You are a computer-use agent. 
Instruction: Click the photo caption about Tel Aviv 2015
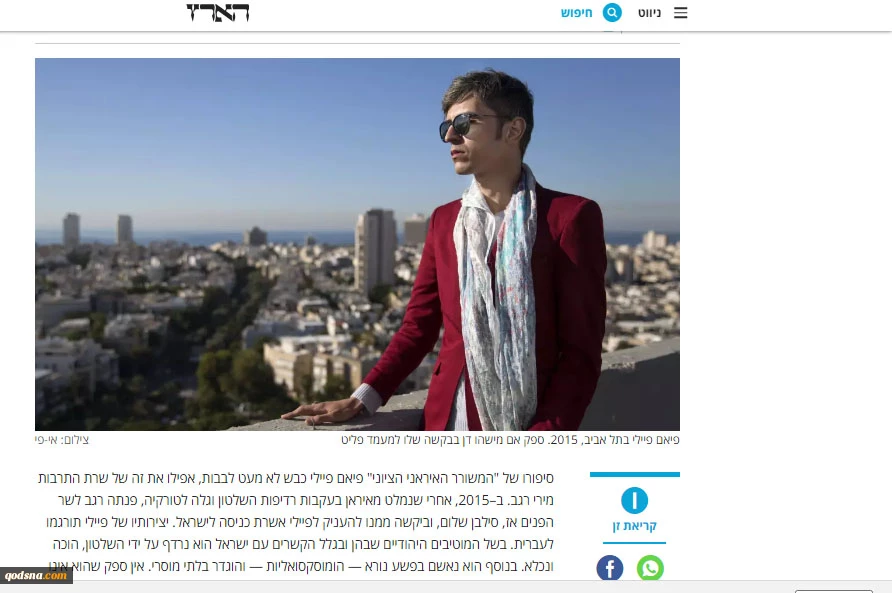point(510,440)
